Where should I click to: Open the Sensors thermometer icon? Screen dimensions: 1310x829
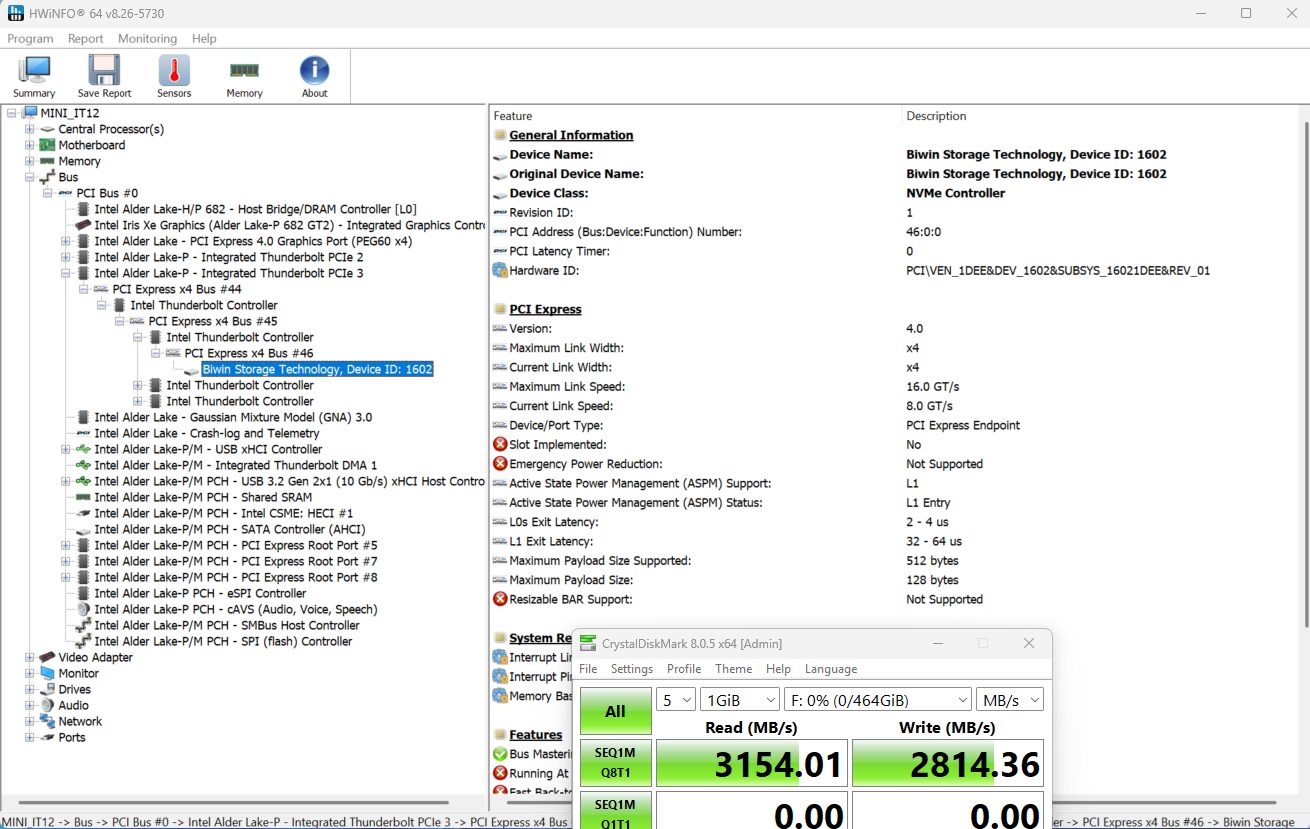tap(174, 70)
